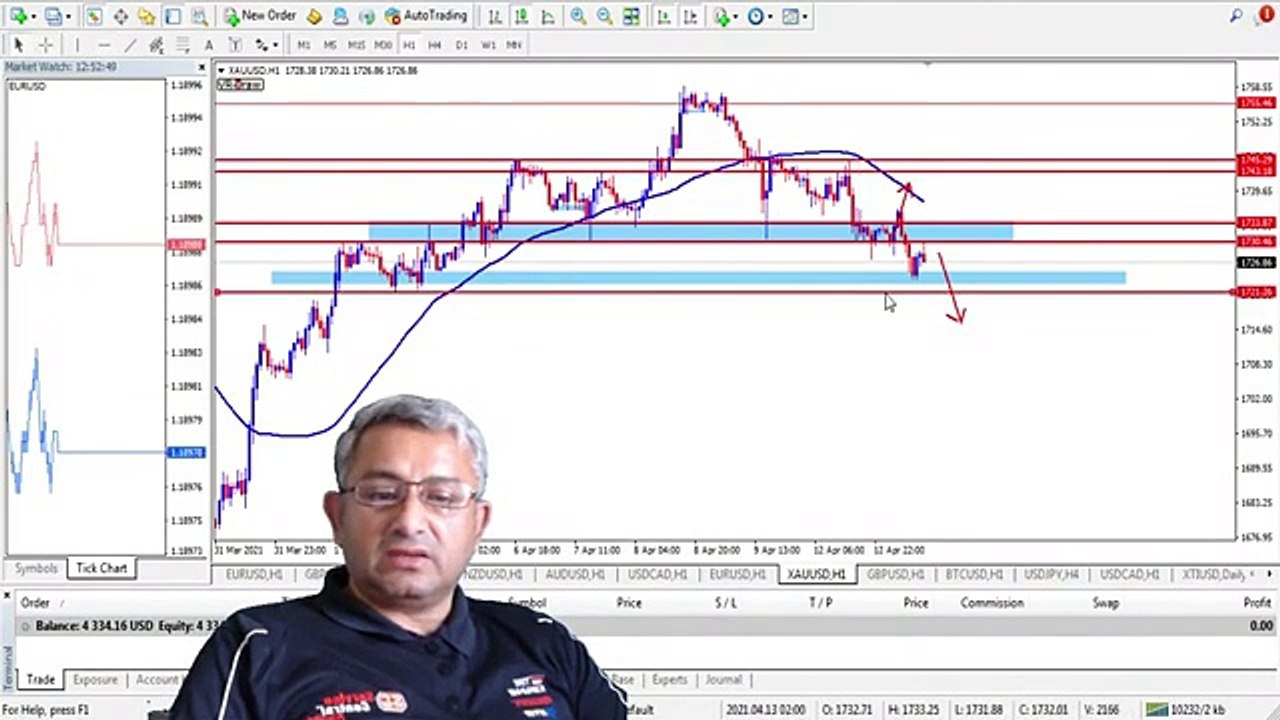Switch chart to bar chart type
The height and width of the screenshot is (720, 1280).
495,16
